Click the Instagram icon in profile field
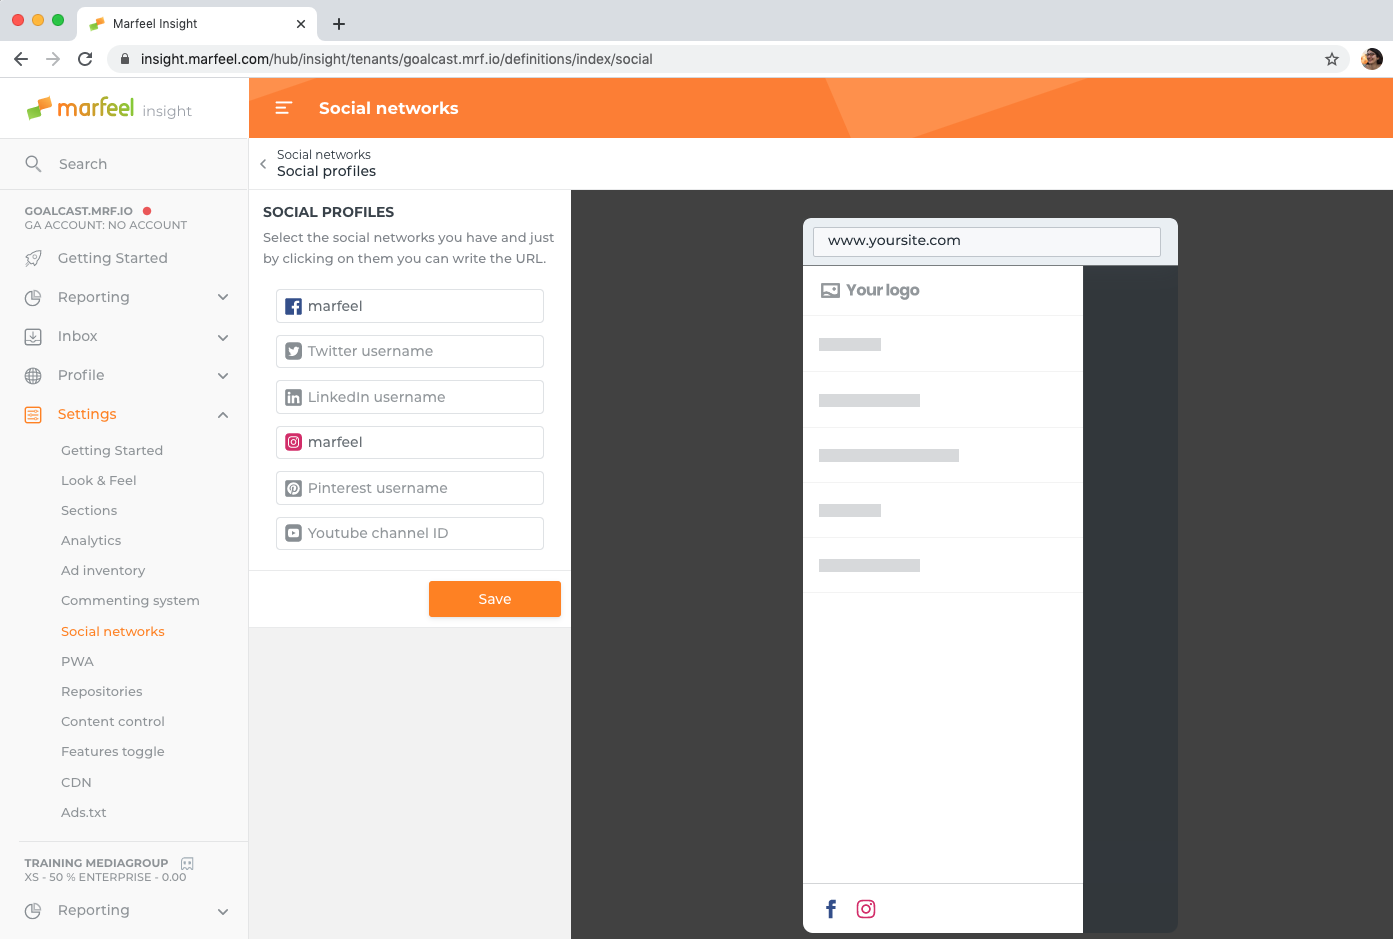Screen dimensions: 1393x939 (293, 442)
